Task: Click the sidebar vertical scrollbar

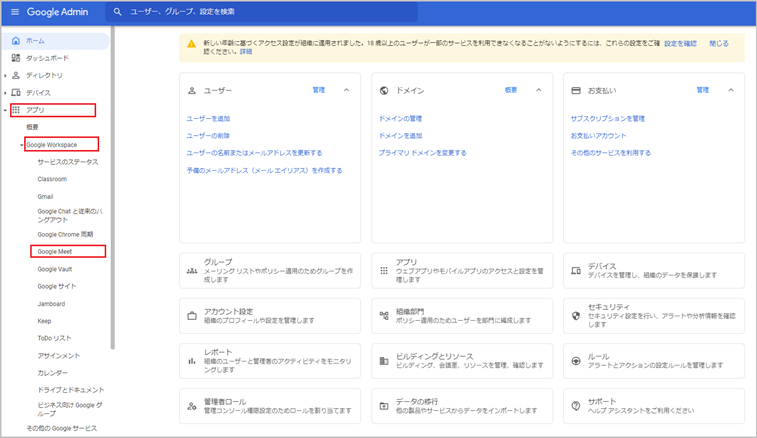Action: coord(113,188)
